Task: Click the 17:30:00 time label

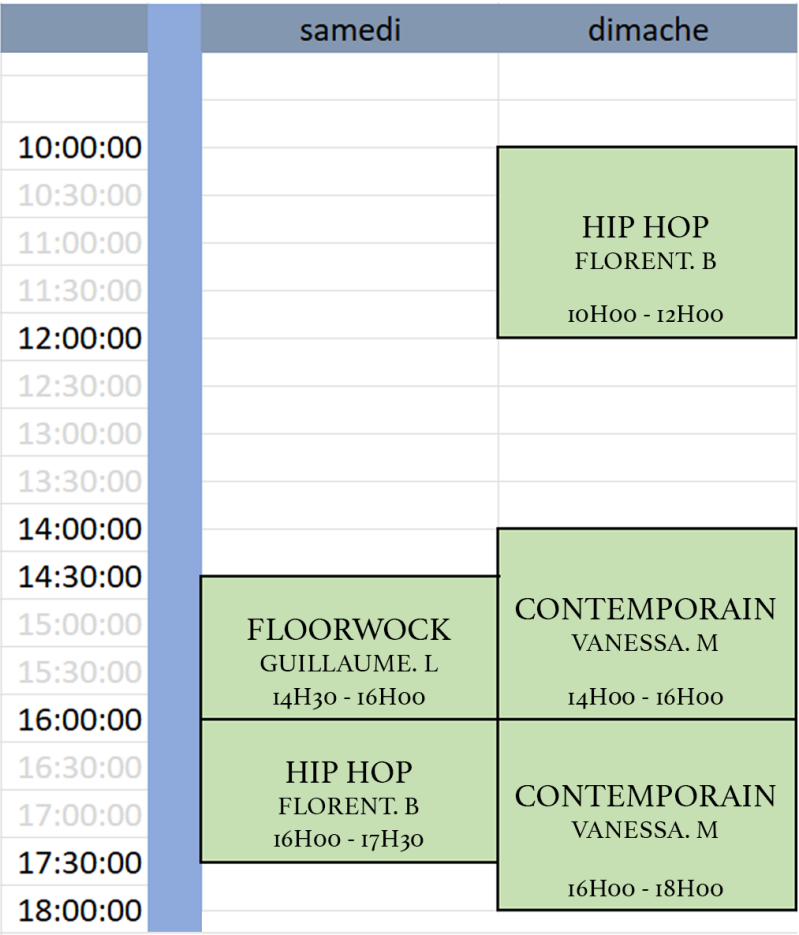Action: pyautogui.click(x=80, y=862)
